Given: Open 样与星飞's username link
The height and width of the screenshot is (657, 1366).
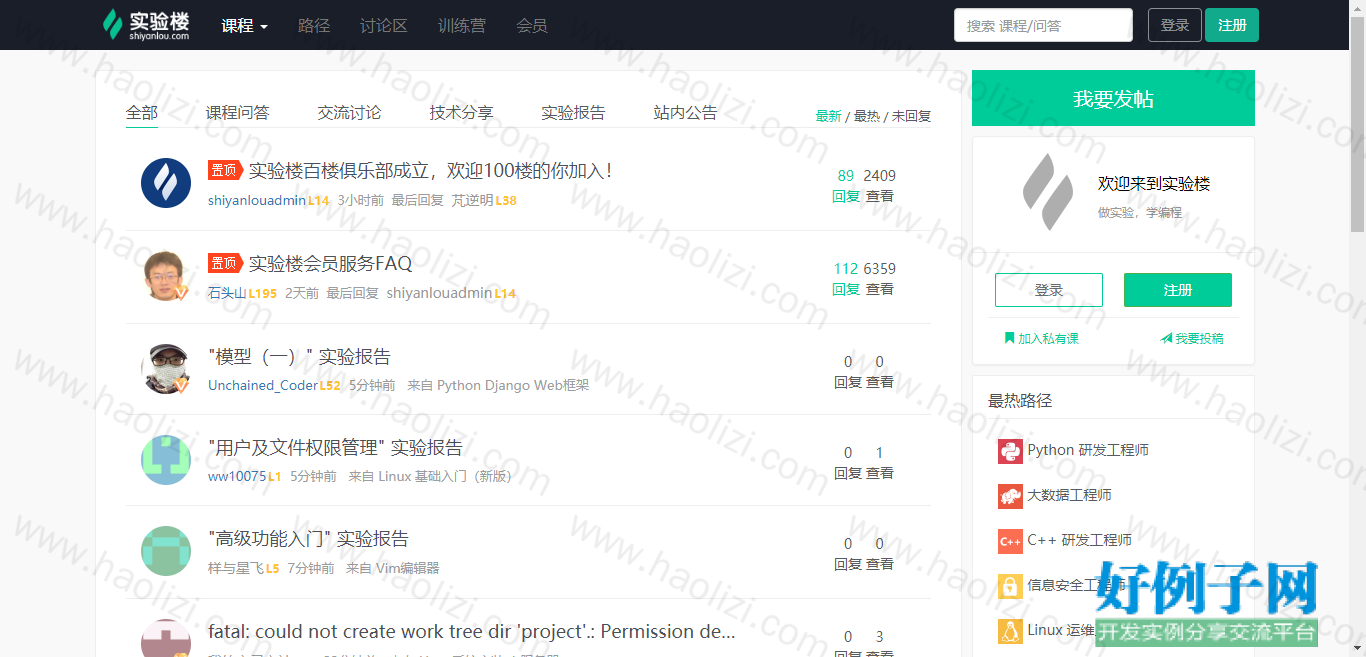Looking at the screenshot, I should pos(236,568).
